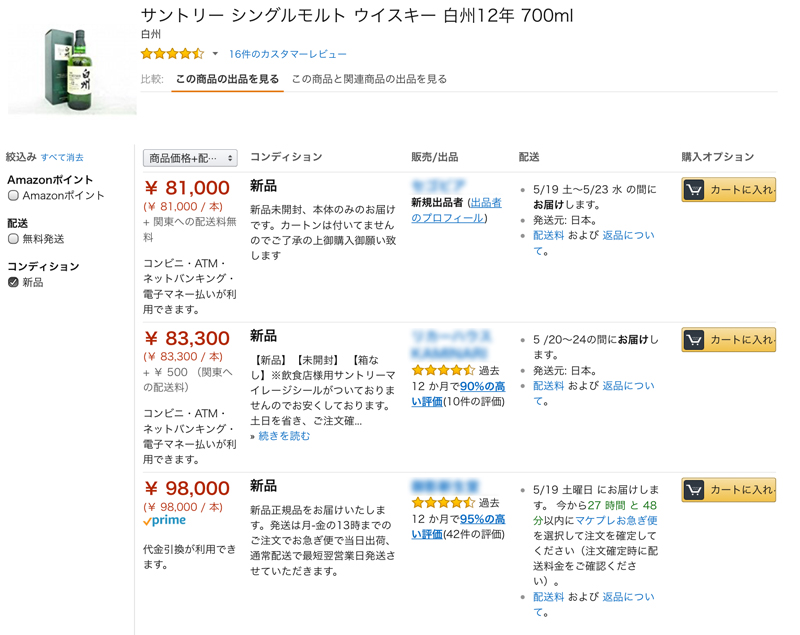The width and height of the screenshot is (800, 635).
Task: Click the コンディション column header
Action: click(286, 157)
